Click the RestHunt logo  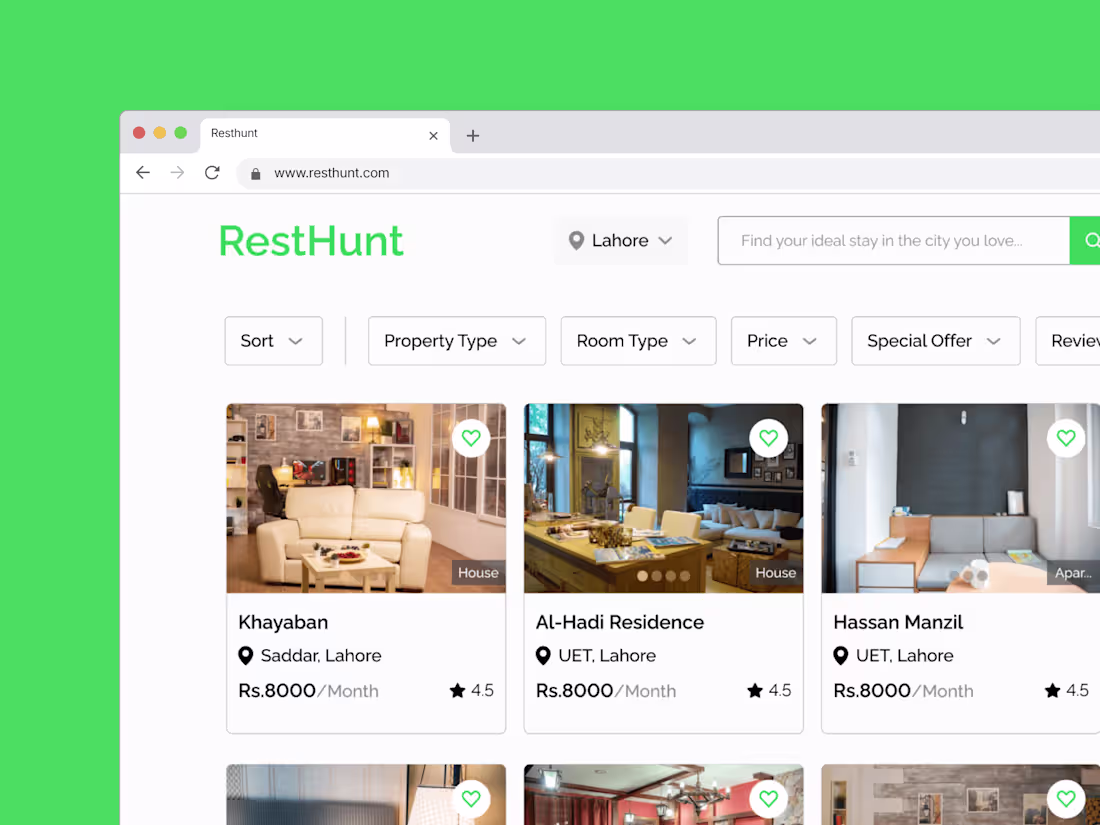coord(310,240)
